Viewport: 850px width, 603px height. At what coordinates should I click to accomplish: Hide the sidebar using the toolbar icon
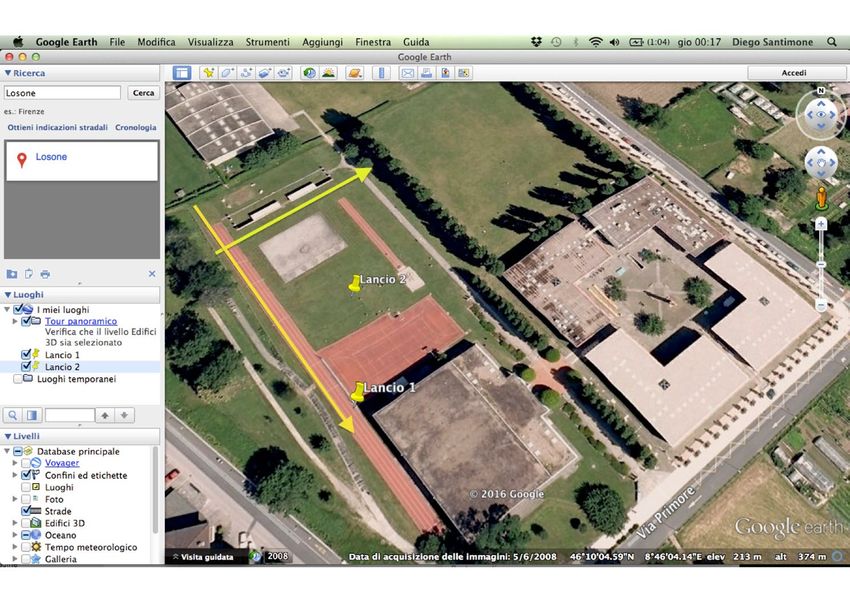click(x=181, y=73)
